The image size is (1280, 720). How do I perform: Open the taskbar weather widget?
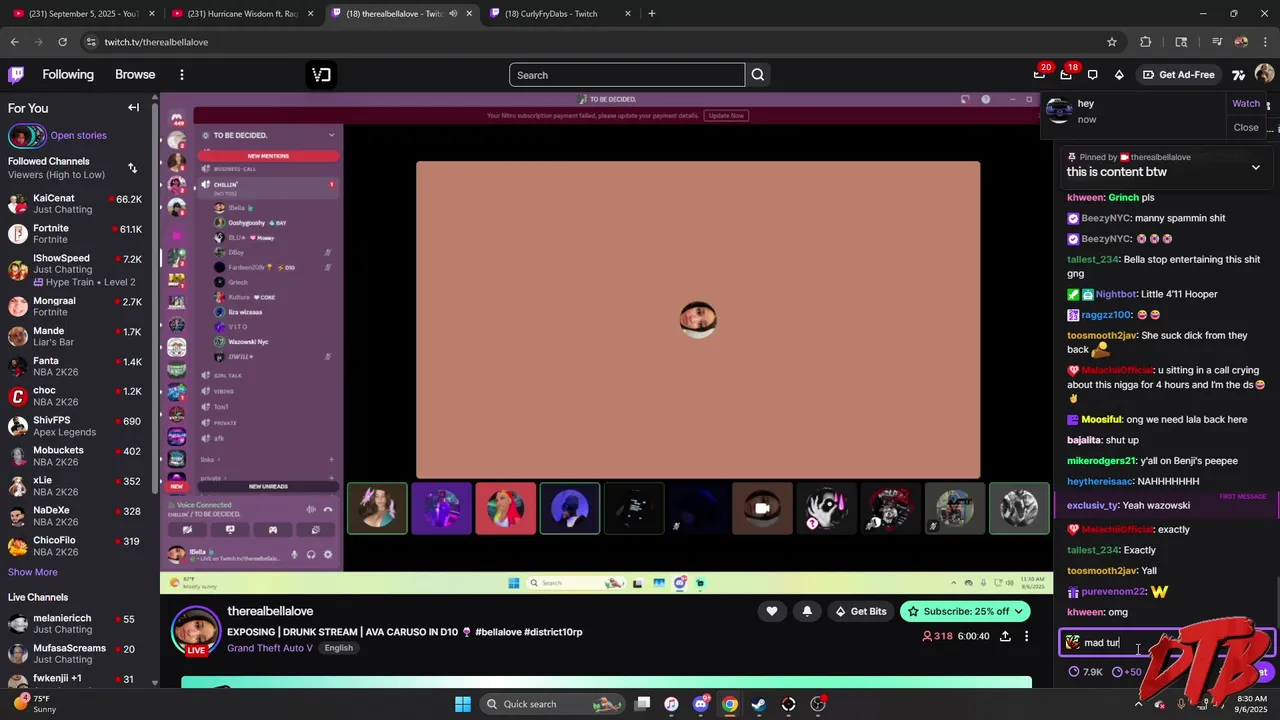(32, 704)
